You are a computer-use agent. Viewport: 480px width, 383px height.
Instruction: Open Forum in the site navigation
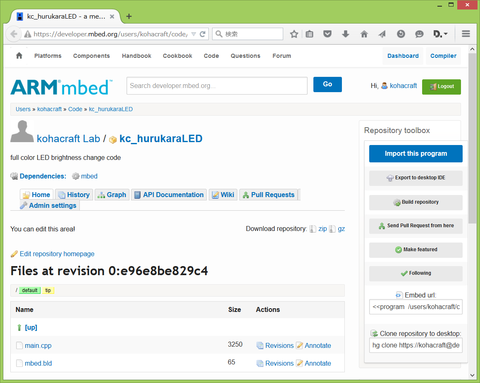282,56
